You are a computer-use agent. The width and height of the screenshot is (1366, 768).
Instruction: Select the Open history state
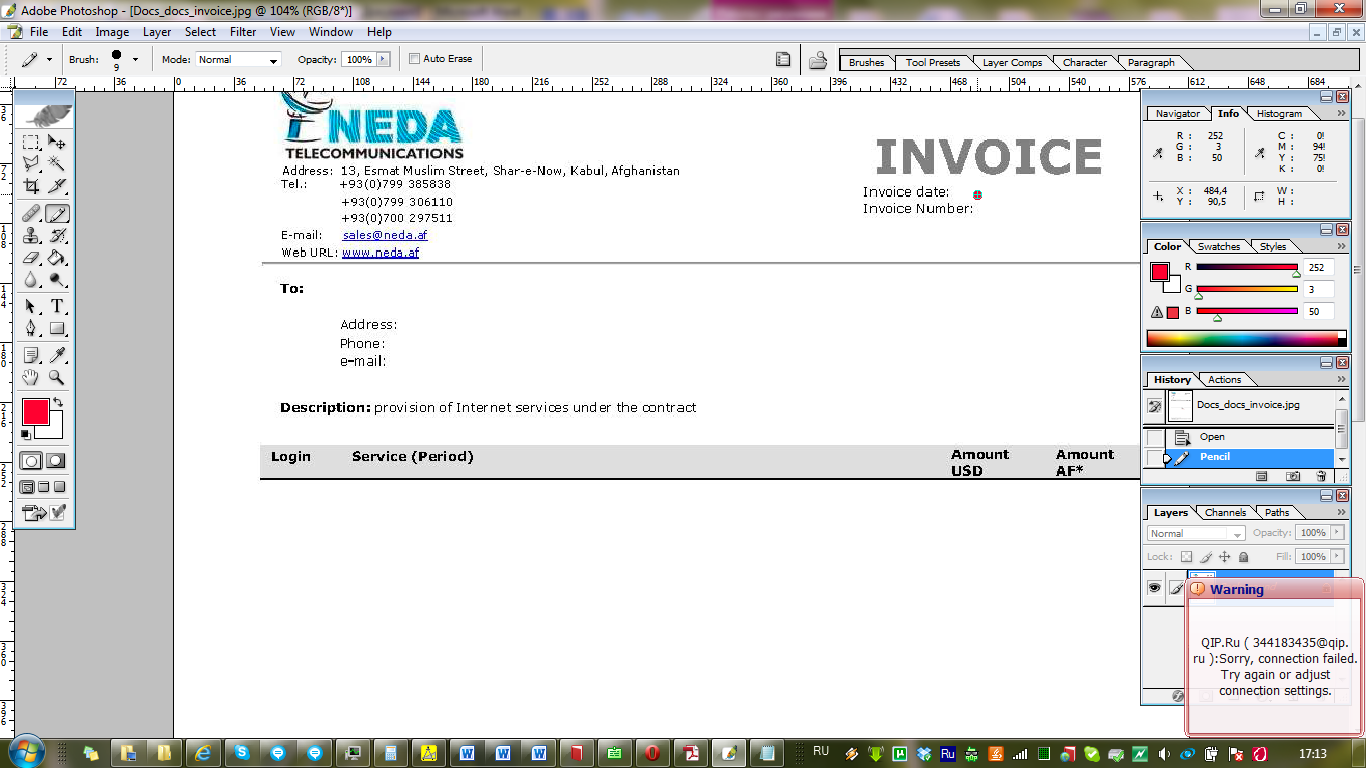1212,437
